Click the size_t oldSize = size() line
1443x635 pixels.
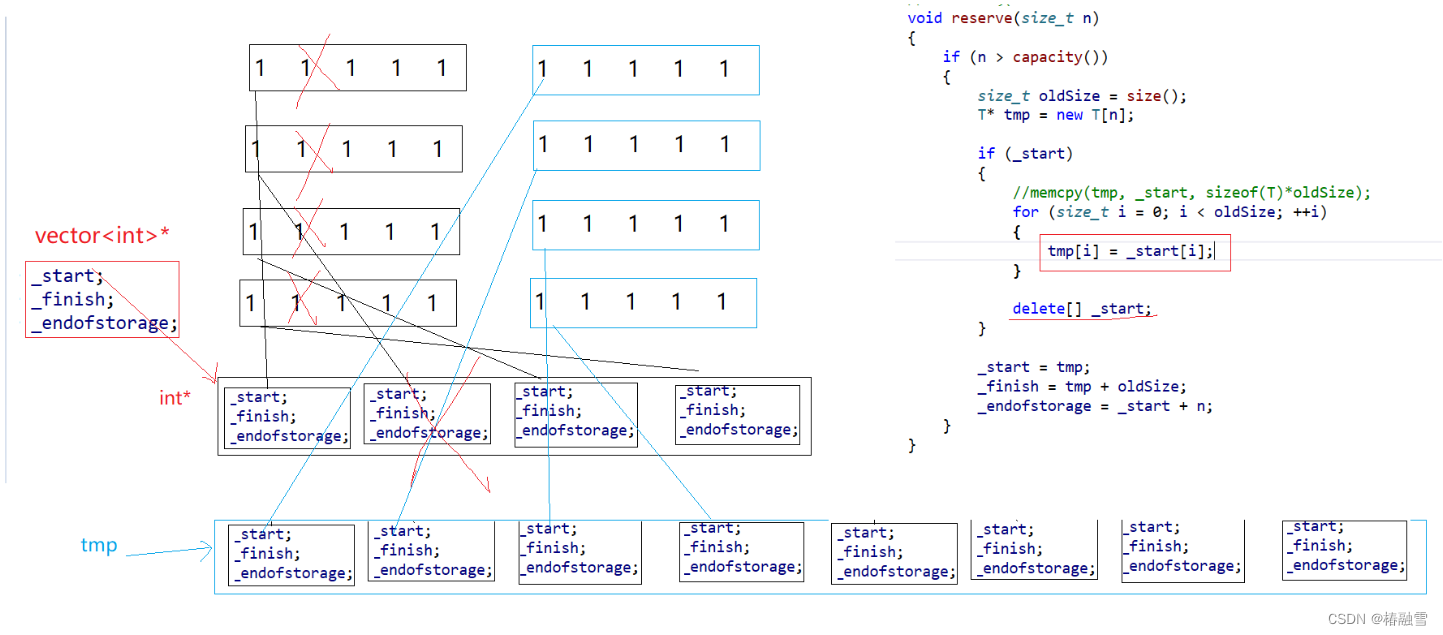point(1082,96)
